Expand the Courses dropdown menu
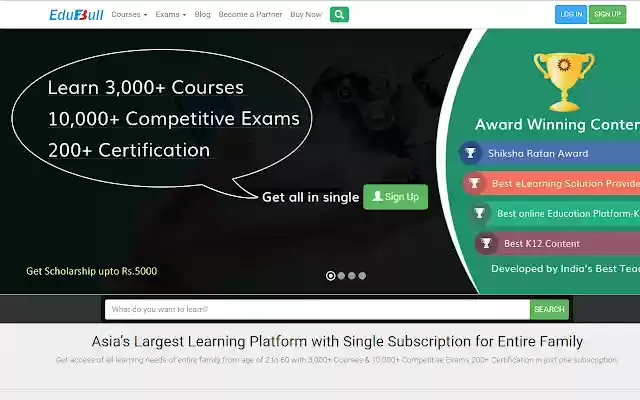This screenshot has width=640, height=400. coord(129,14)
